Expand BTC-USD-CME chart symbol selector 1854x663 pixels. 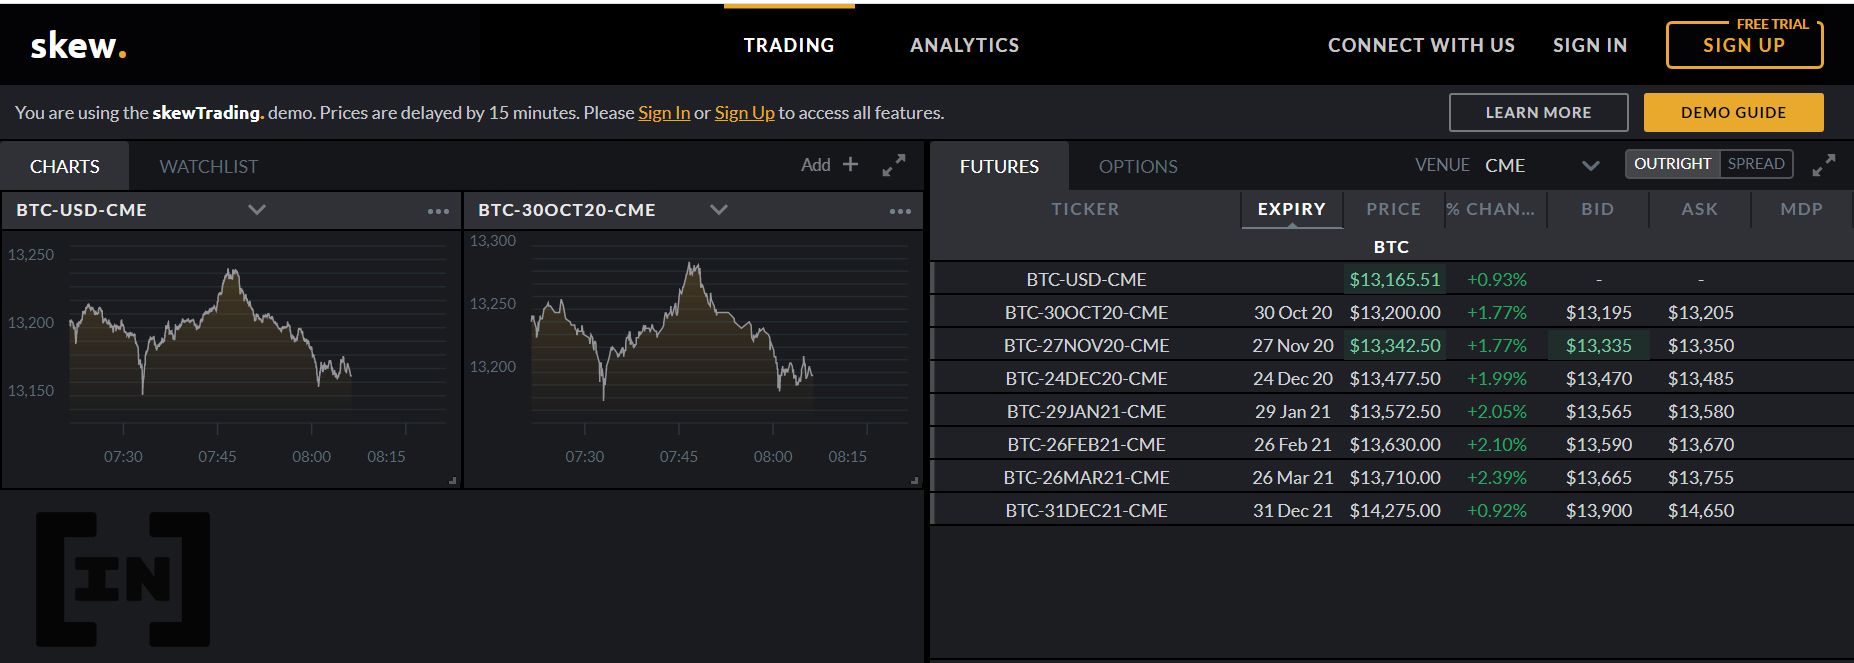coord(257,210)
